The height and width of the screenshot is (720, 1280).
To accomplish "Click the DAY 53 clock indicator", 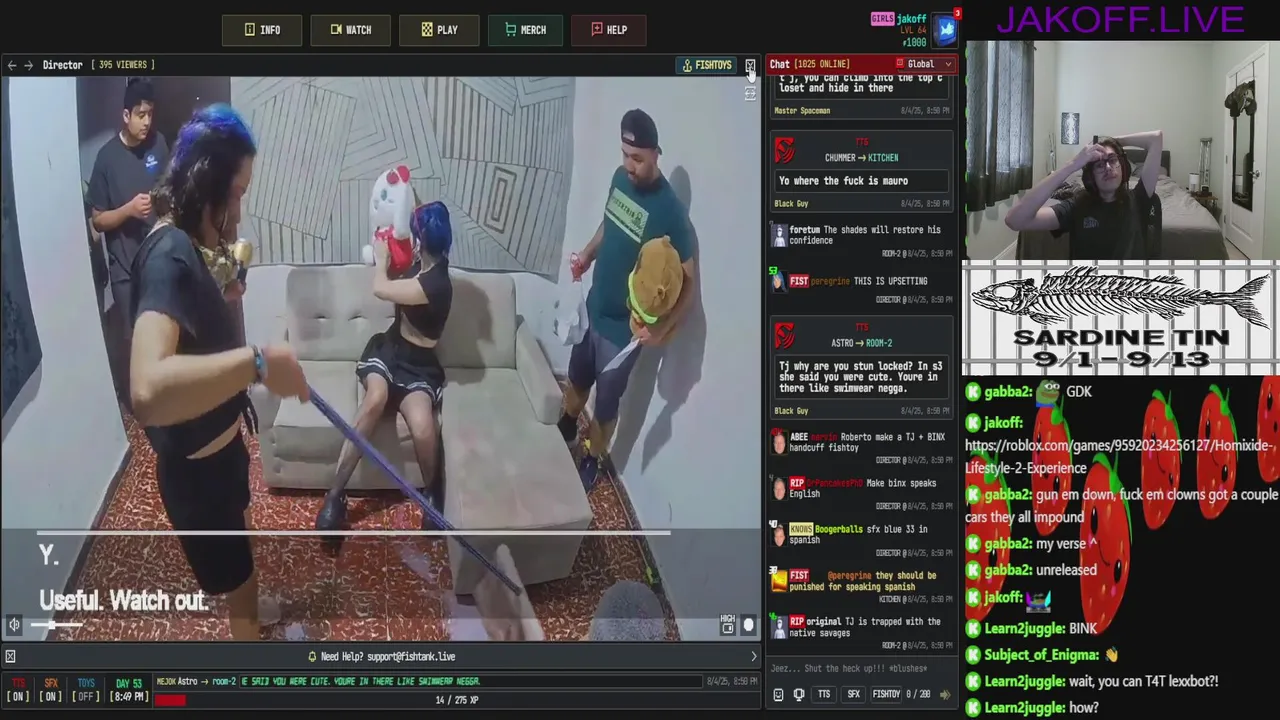I will tap(129, 690).
